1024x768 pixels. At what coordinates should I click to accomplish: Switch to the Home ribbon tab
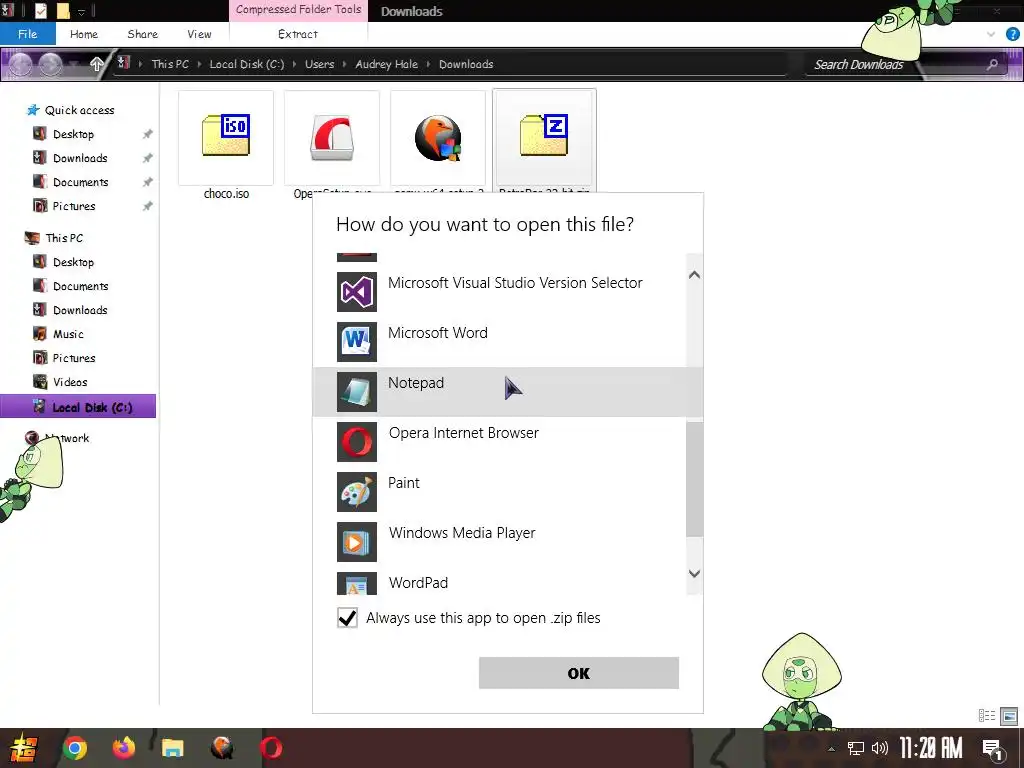[x=84, y=34]
